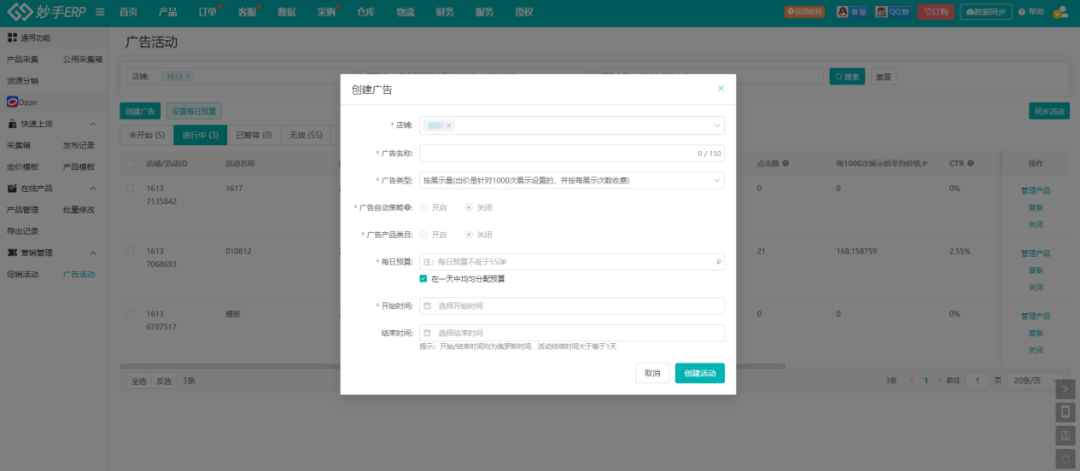
Task: Open the user avatar in the header
Action: [x=1060, y=12]
